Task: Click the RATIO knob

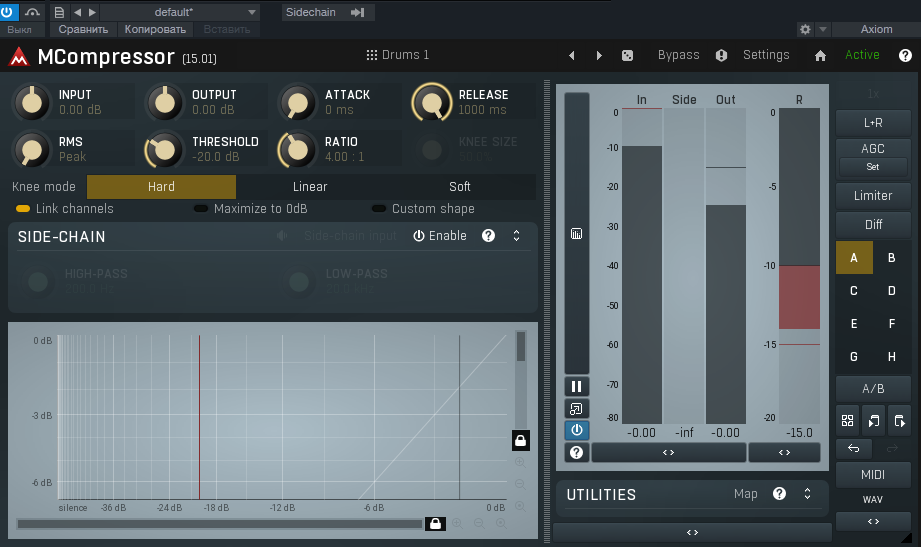Action: (x=298, y=149)
